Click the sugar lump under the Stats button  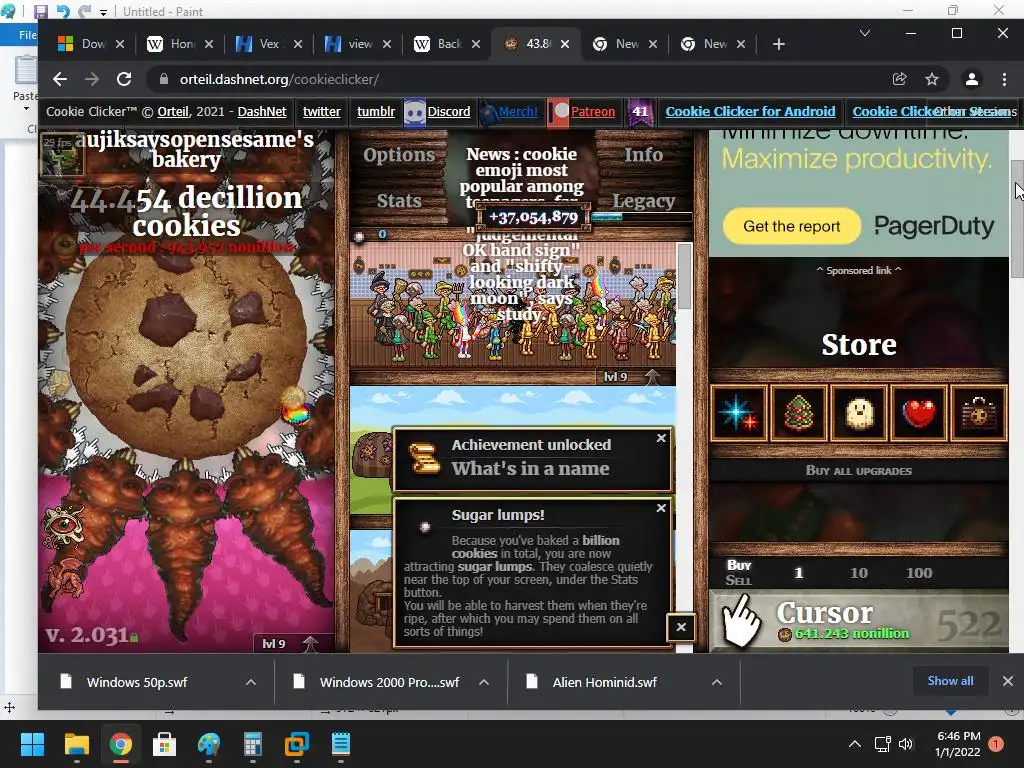pos(359,236)
